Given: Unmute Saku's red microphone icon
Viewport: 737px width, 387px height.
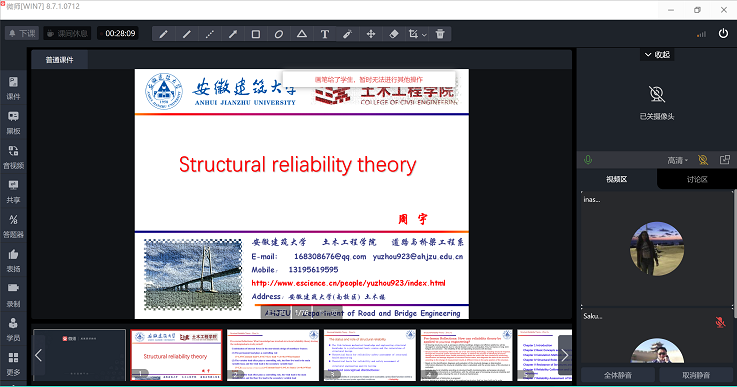Looking at the screenshot, I should 720,322.
